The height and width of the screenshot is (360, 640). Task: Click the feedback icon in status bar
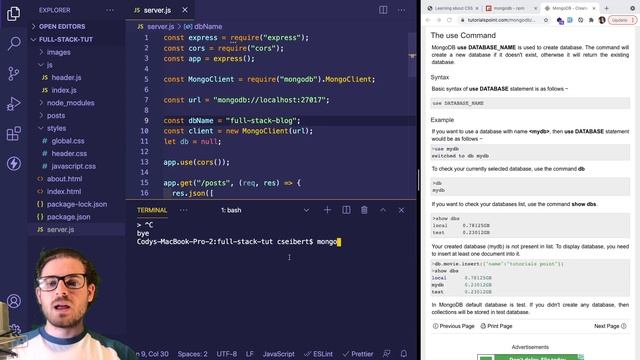pyautogui.click(x=386, y=353)
